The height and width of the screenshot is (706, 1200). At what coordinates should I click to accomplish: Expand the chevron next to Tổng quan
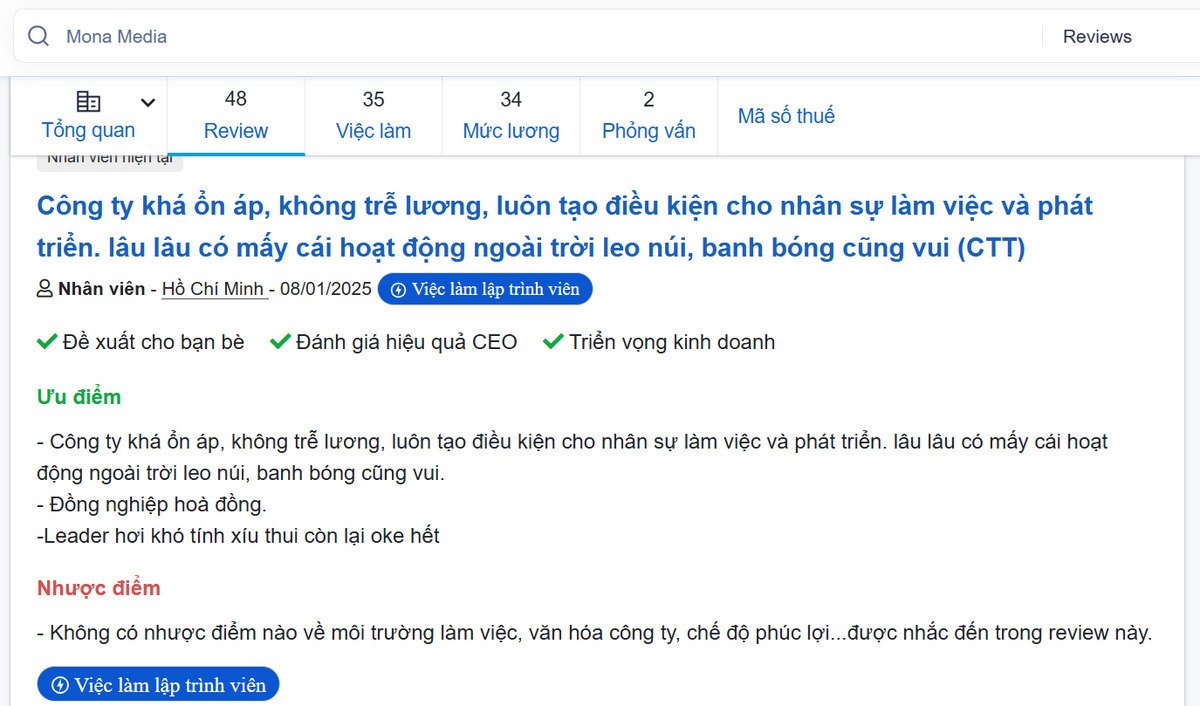click(148, 102)
